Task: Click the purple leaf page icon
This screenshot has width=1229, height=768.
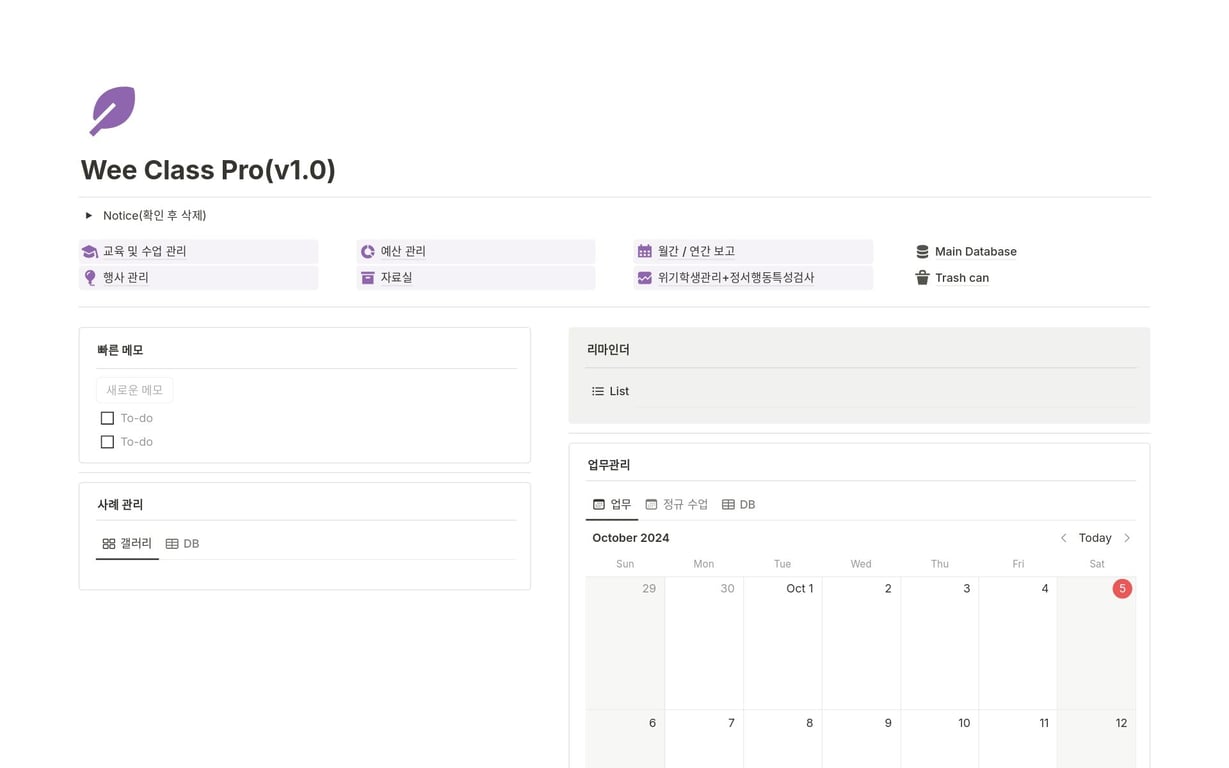Action: 112,110
